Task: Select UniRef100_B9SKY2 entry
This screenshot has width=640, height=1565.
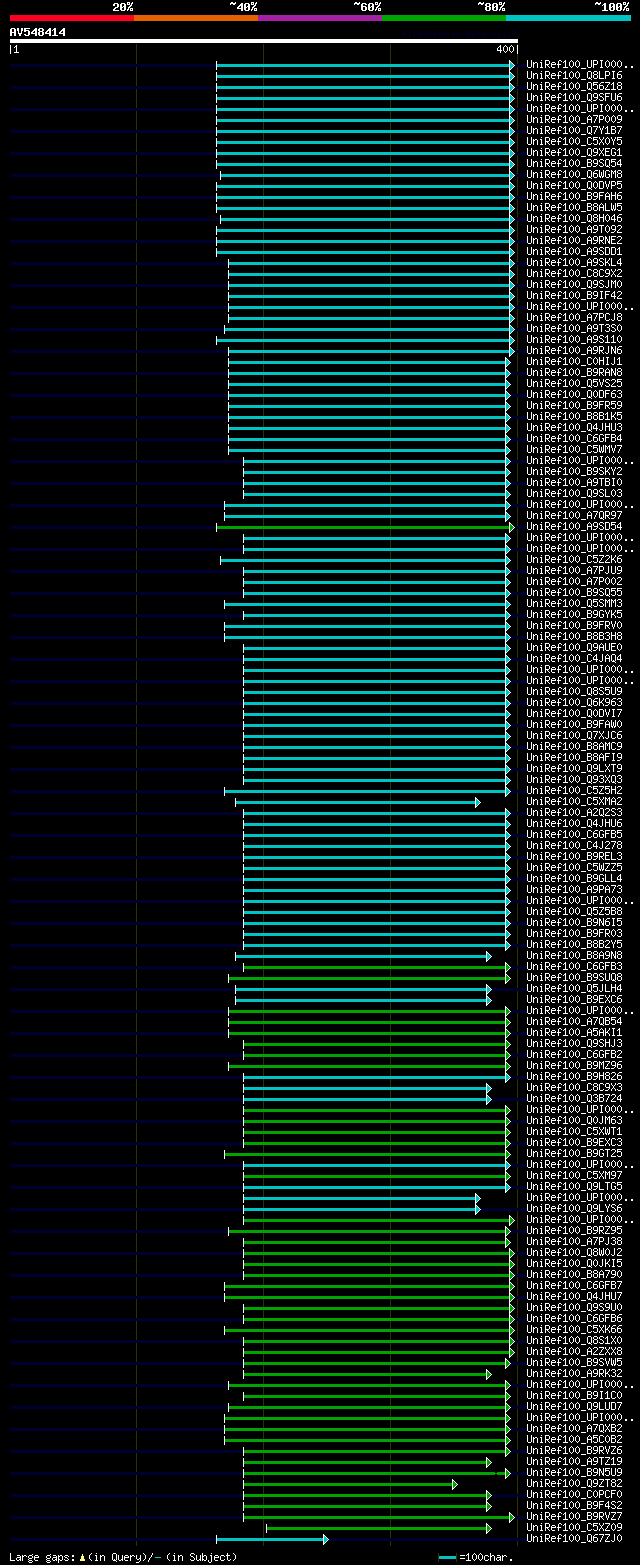Action: (x=574, y=471)
